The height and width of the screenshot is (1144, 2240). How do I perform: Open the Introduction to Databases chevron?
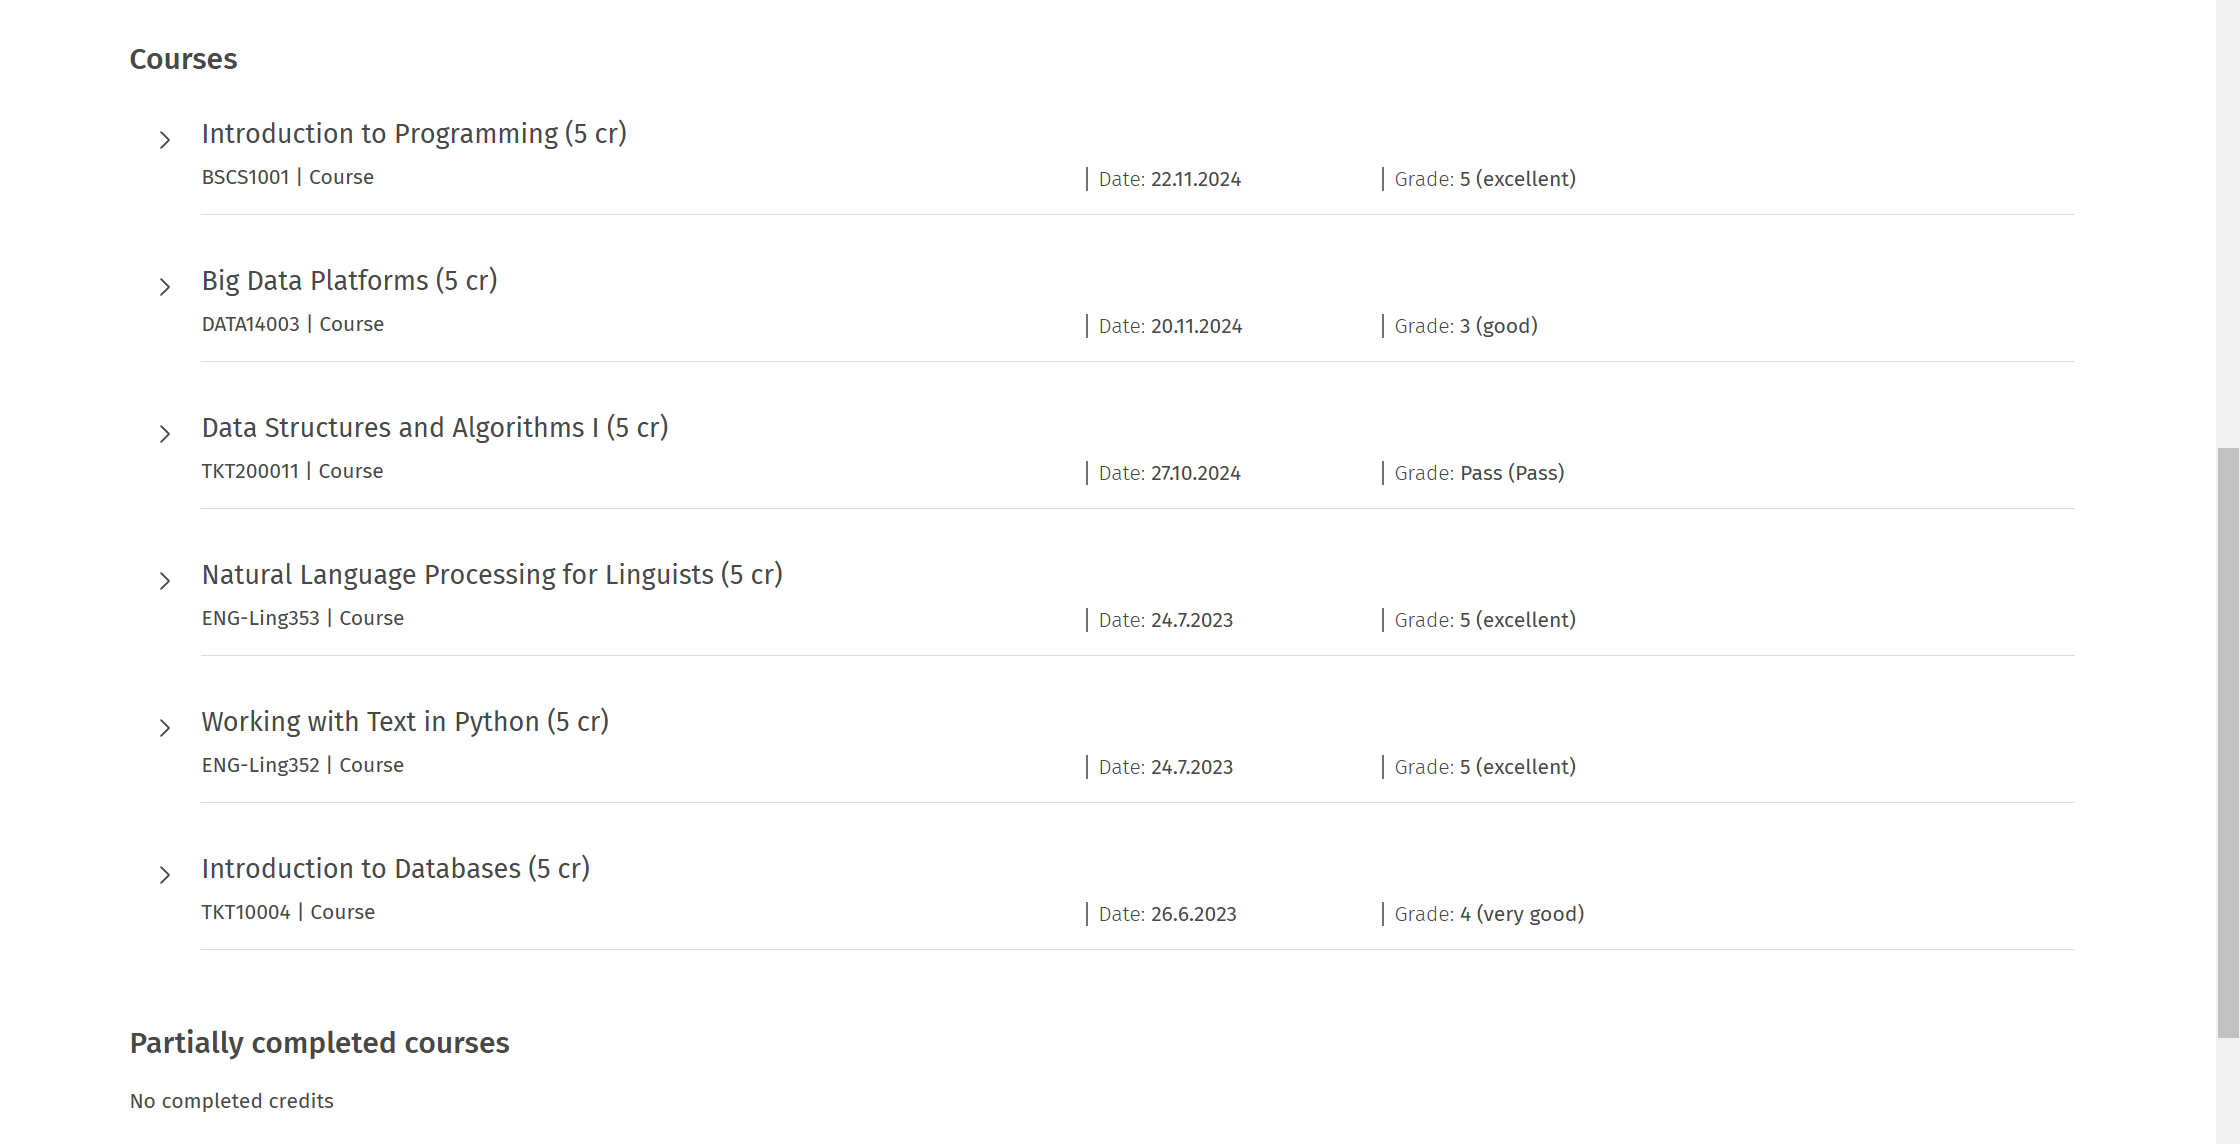coord(165,875)
